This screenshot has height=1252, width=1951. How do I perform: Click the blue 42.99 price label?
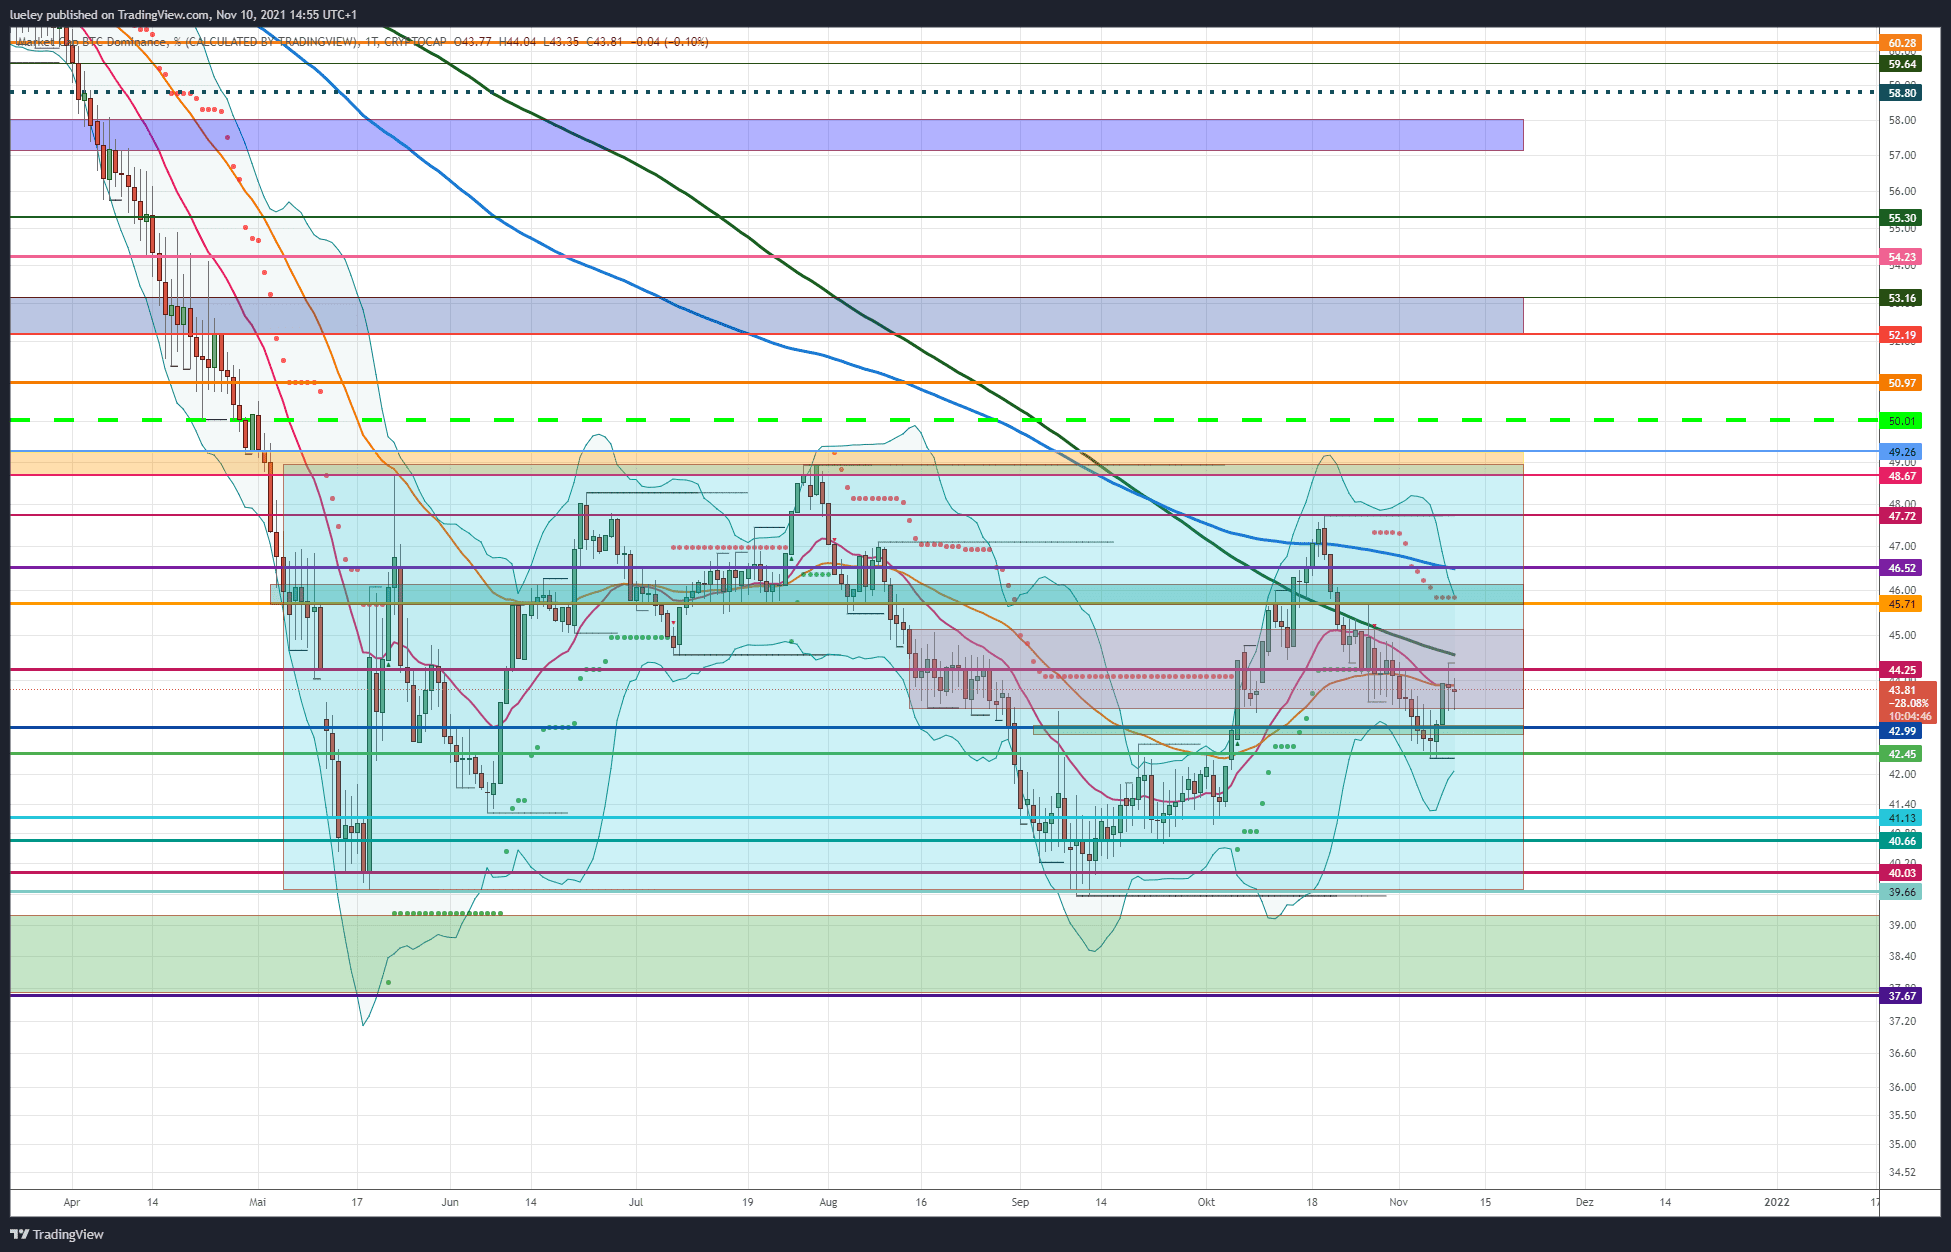point(1902,731)
